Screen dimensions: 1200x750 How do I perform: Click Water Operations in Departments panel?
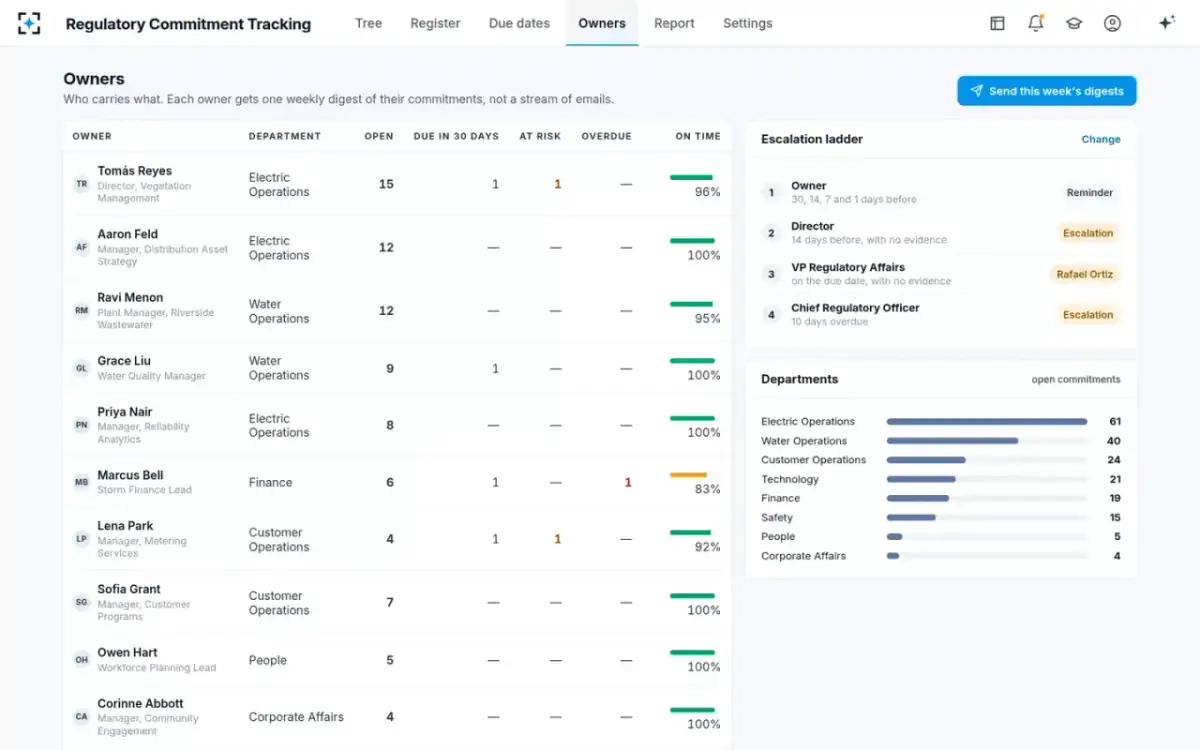coord(804,441)
